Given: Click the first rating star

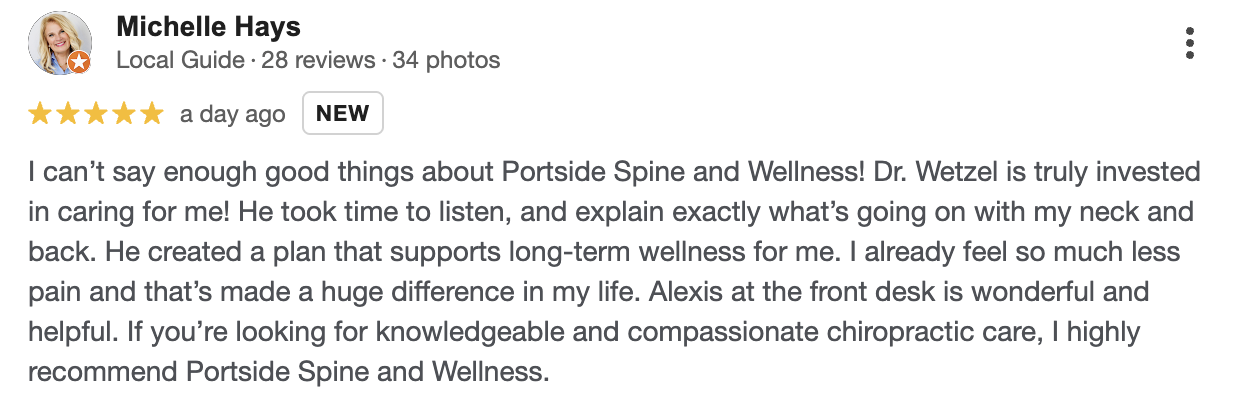Looking at the screenshot, I should click(x=40, y=114).
